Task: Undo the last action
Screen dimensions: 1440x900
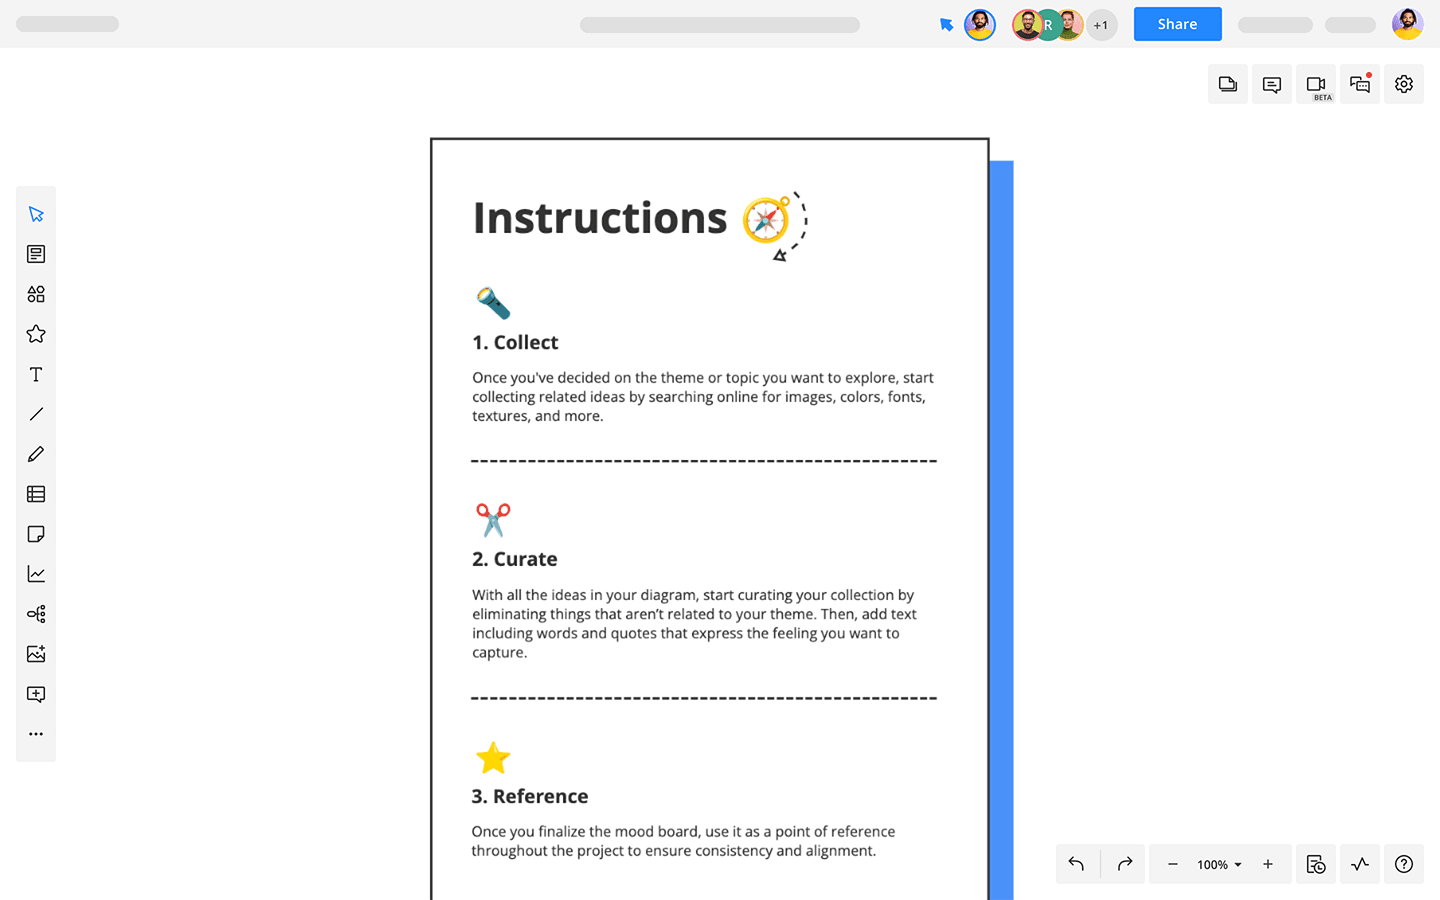Action: coord(1077,864)
